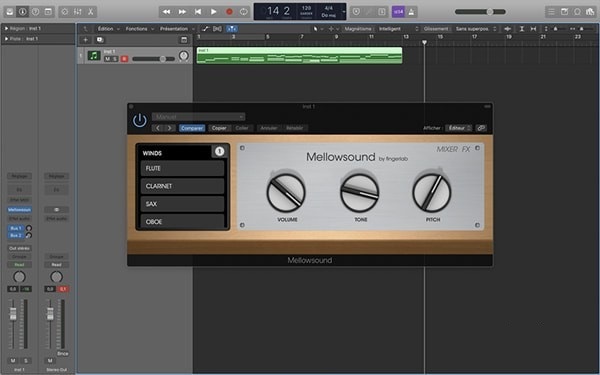Click the Inst 1 track pan knob
The width and height of the screenshot is (600, 375).
tap(184, 56)
